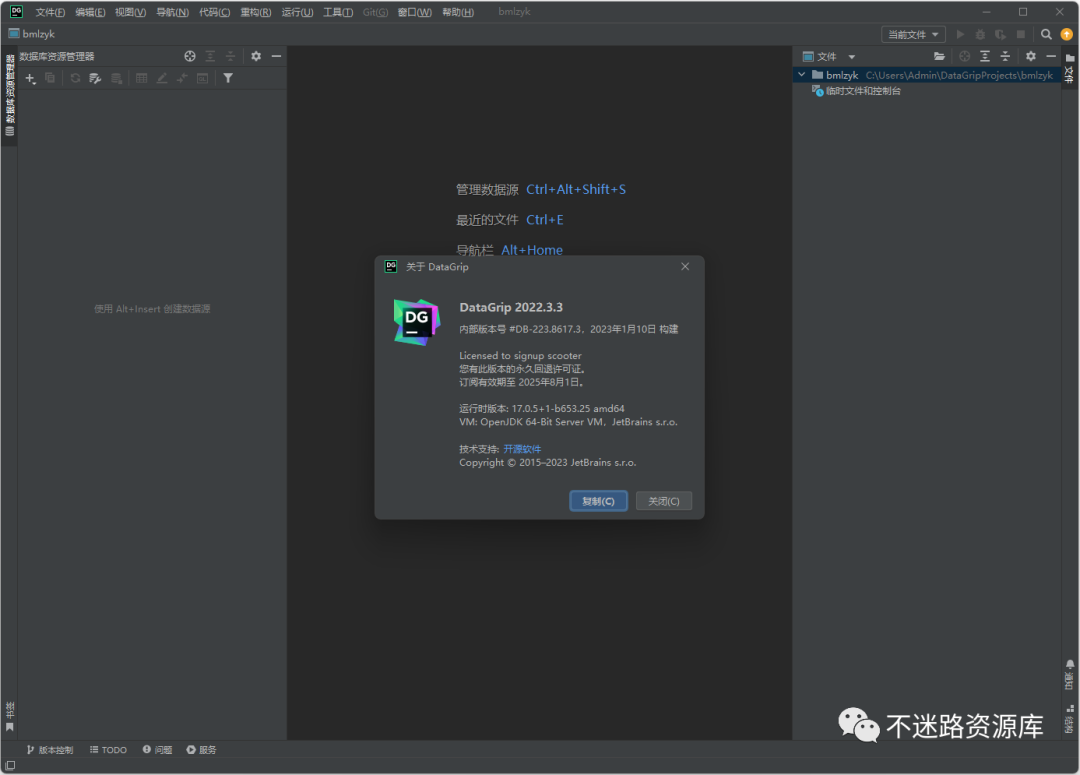Open the 版本控制 tool window tab
This screenshot has width=1080, height=775.
pyautogui.click(x=50, y=750)
